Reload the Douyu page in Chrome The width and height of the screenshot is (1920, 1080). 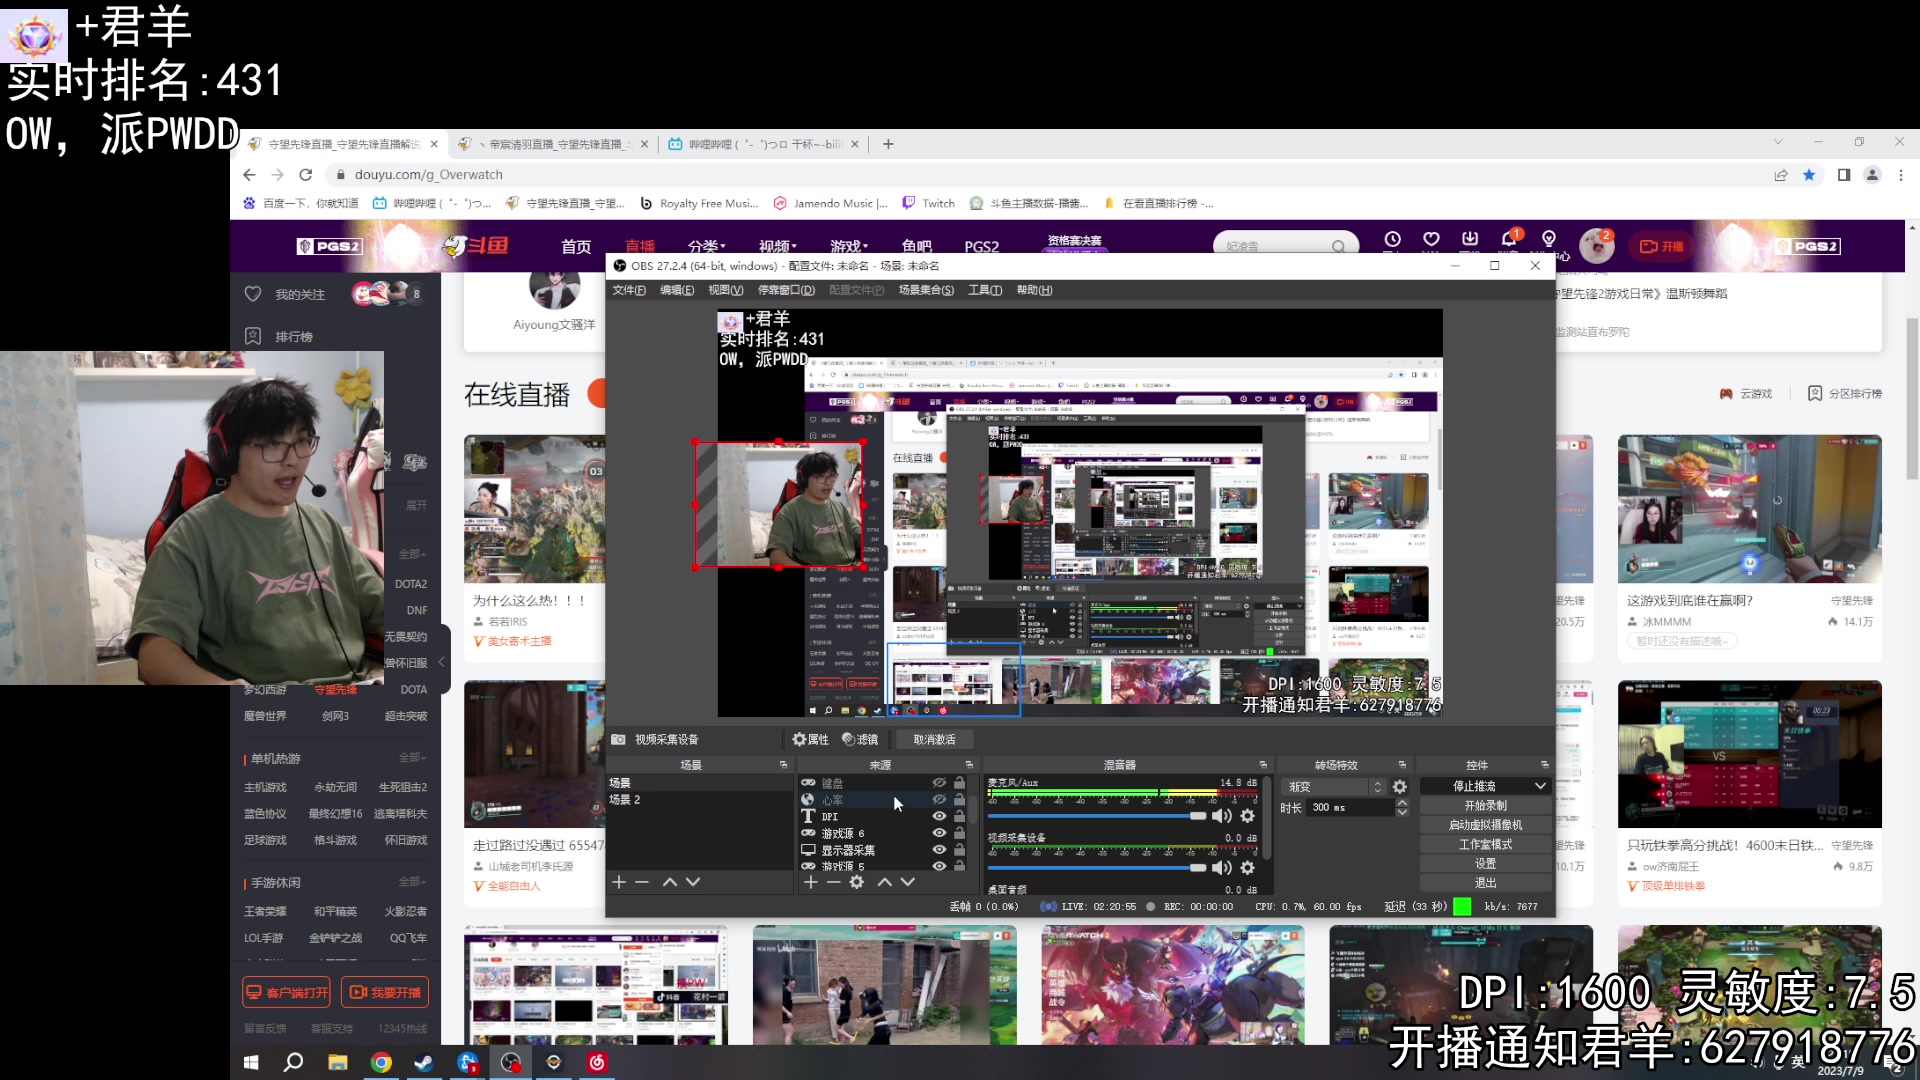305,175
